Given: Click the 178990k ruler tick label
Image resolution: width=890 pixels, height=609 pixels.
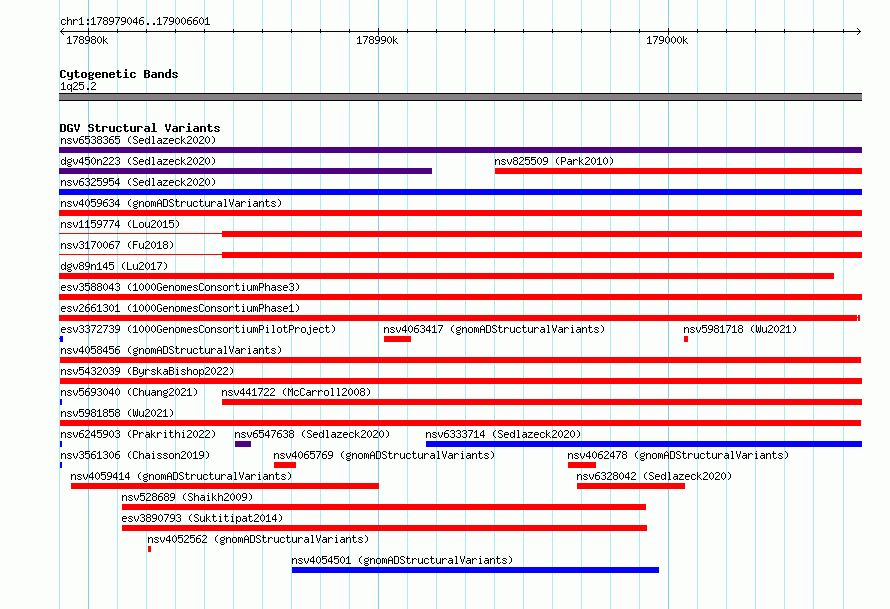Looking at the screenshot, I should [377, 40].
